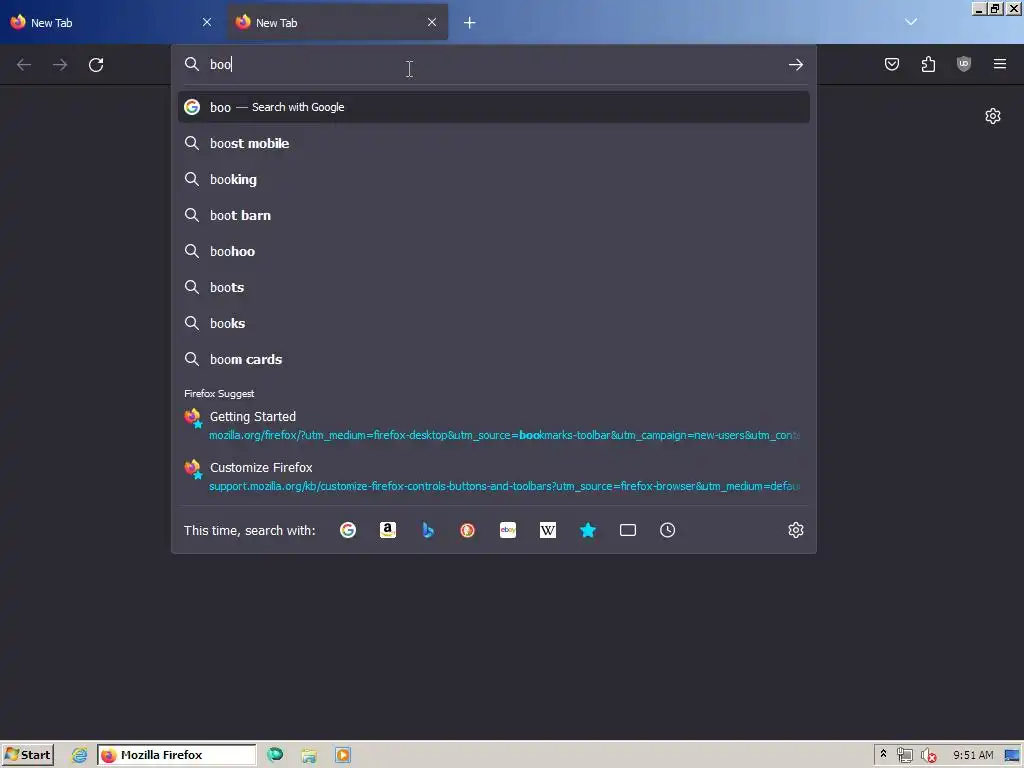Open the Extensions puzzle icon
Viewport: 1024px width, 768px height.
pyautogui.click(x=928, y=64)
